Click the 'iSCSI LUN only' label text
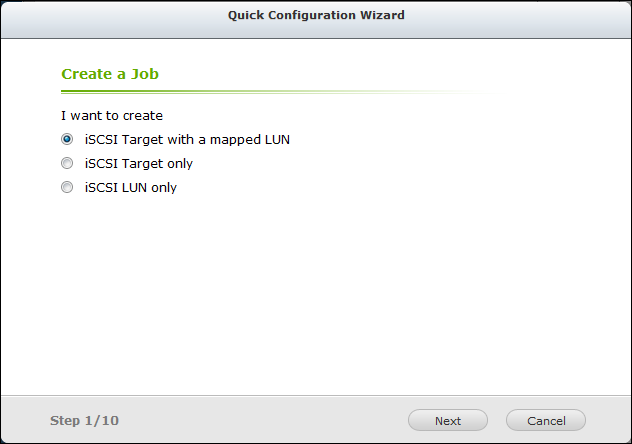Image resolution: width=632 pixels, height=444 pixels. [x=131, y=187]
